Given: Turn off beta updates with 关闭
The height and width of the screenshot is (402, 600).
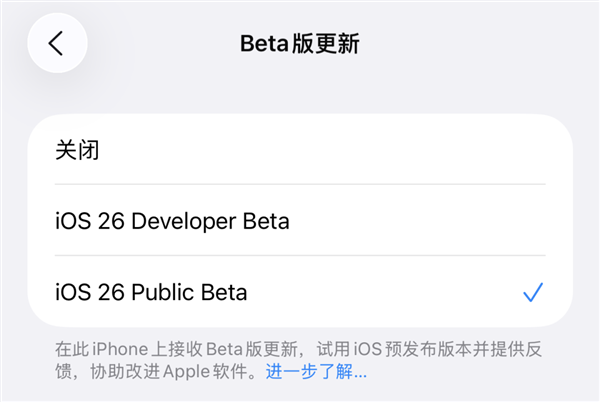Looking at the screenshot, I should [x=300, y=150].
